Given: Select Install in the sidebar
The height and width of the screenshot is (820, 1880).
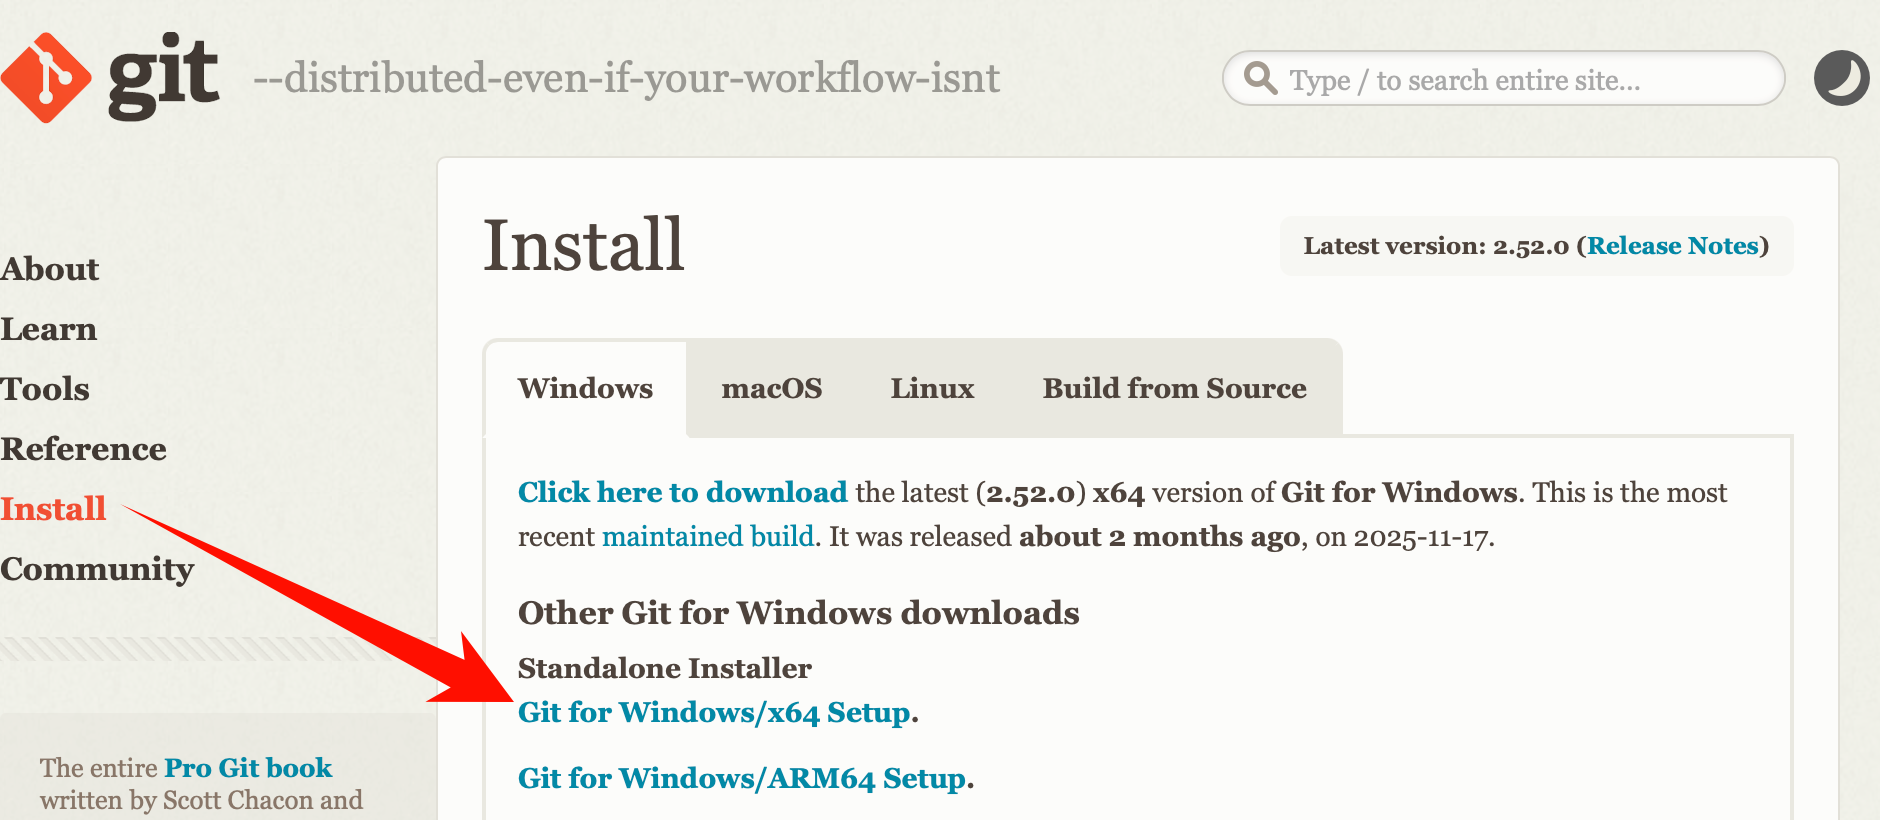Looking at the screenshot, I should [53, 509].
